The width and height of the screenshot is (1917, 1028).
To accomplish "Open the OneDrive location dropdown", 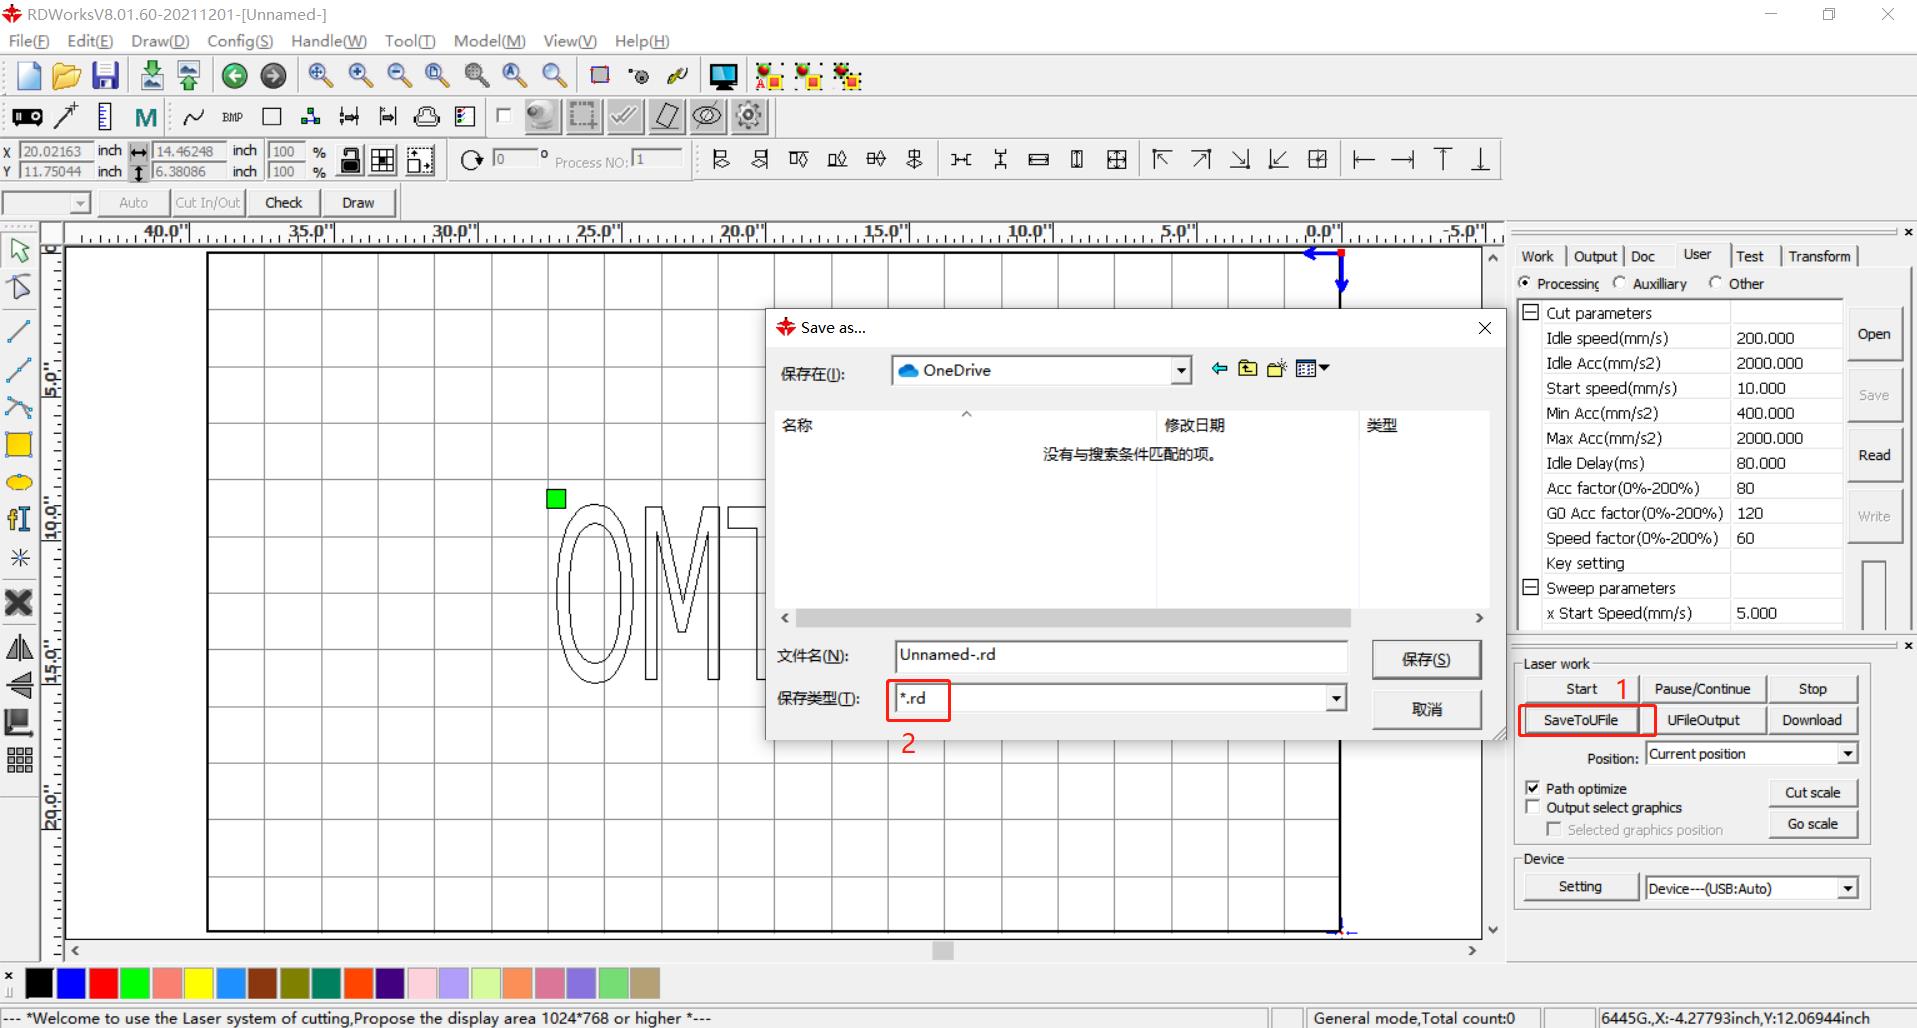I will pos(1181,370).
